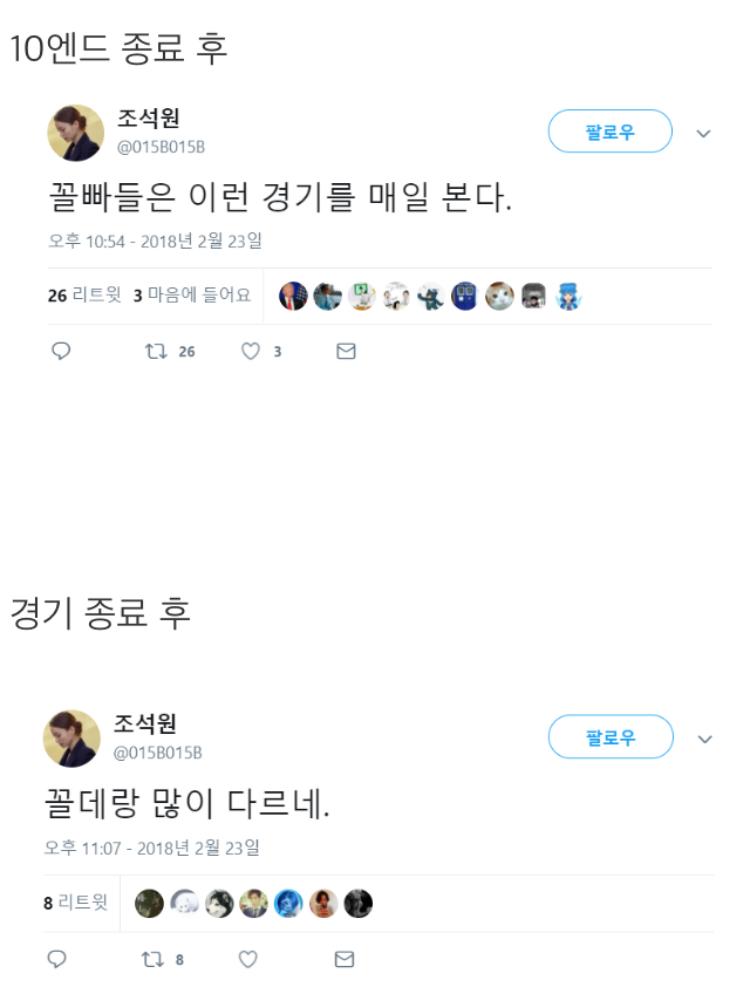Like the second tweet
Image resolution: width=750 pixels, height=997 pixels.
[248, 959]
